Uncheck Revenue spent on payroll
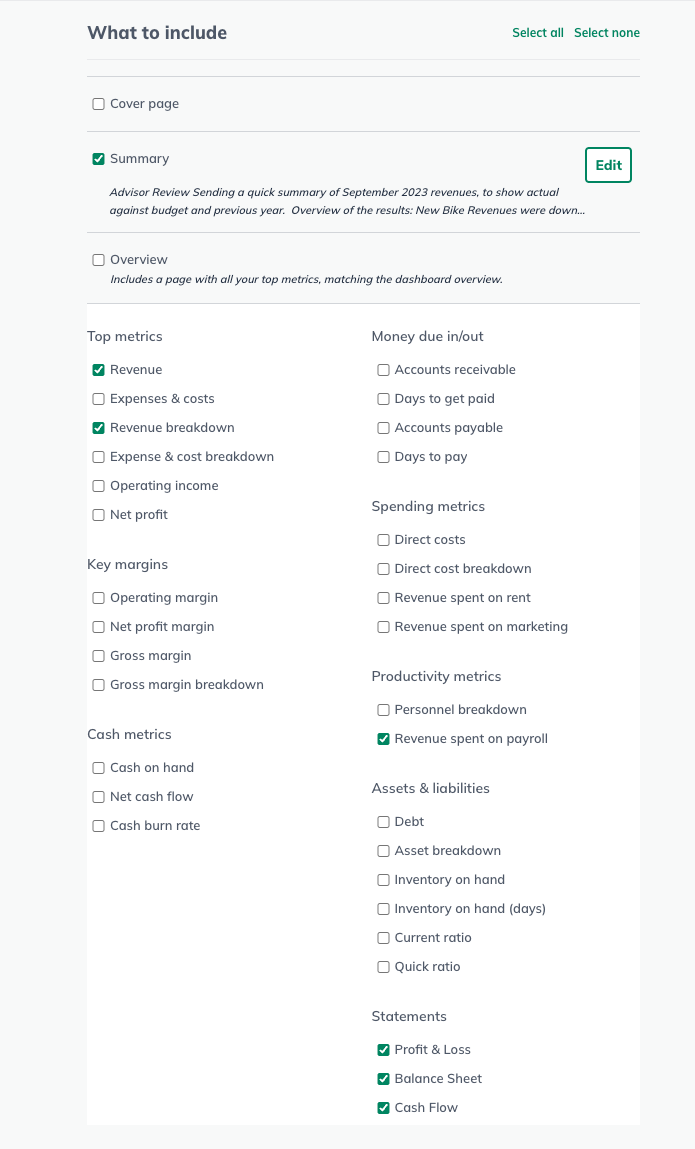695x1149 pixels. (383, 738)
